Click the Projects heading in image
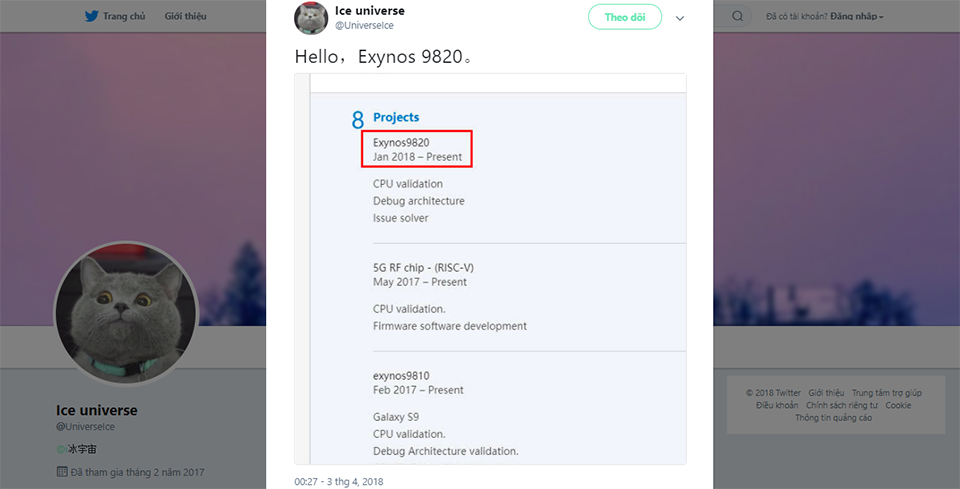This screenshot has height=489, width=960. point(396,118)
